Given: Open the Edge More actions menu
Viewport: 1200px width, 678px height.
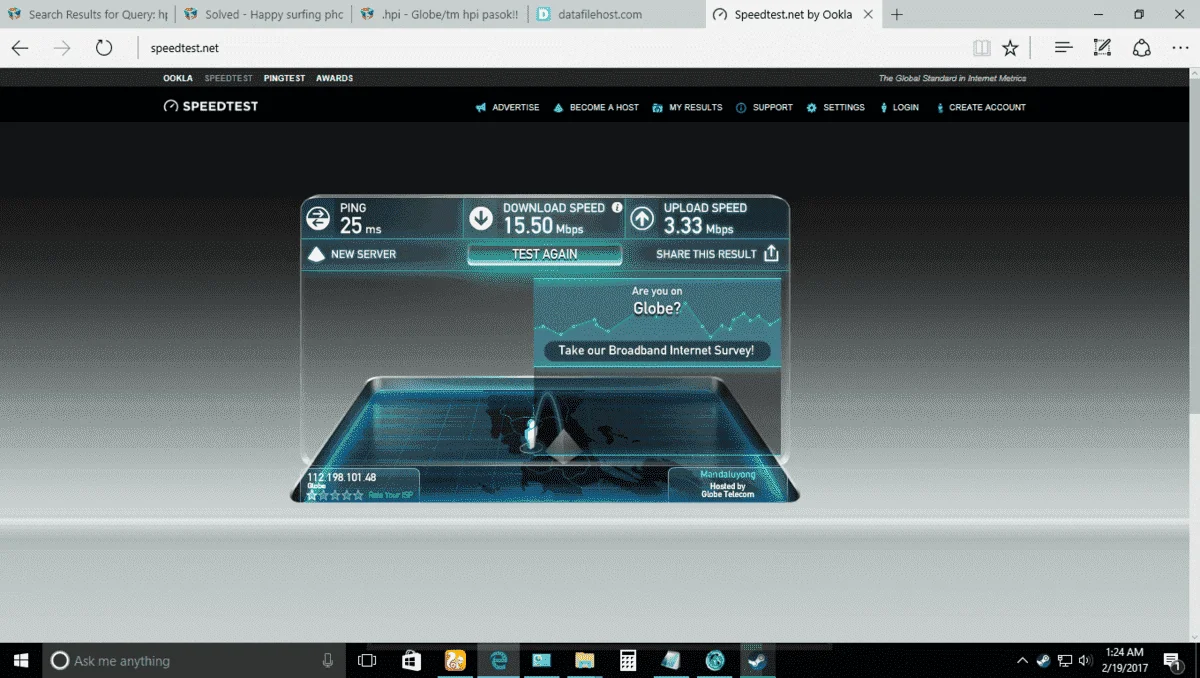Looking at the screenshot, I should click(1179, 48).
